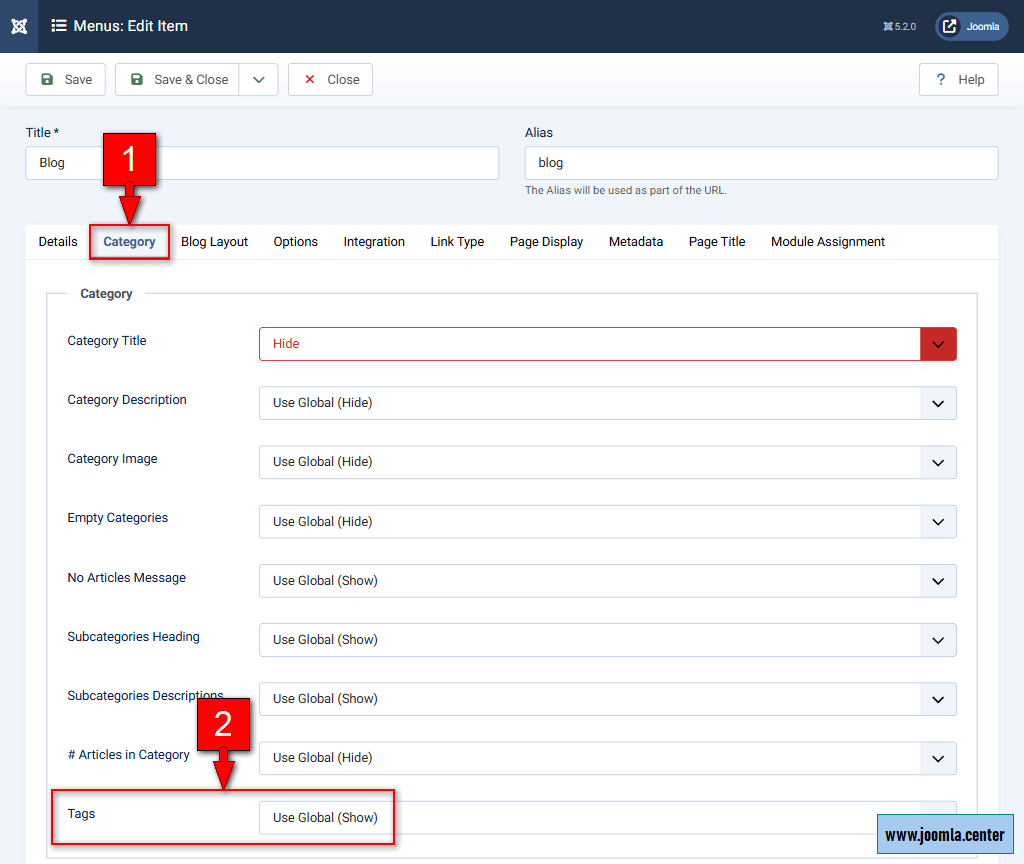This screenshot has height=864, width=1024.
Task: Click the Joomla logo icon
Action: [19, 26]
